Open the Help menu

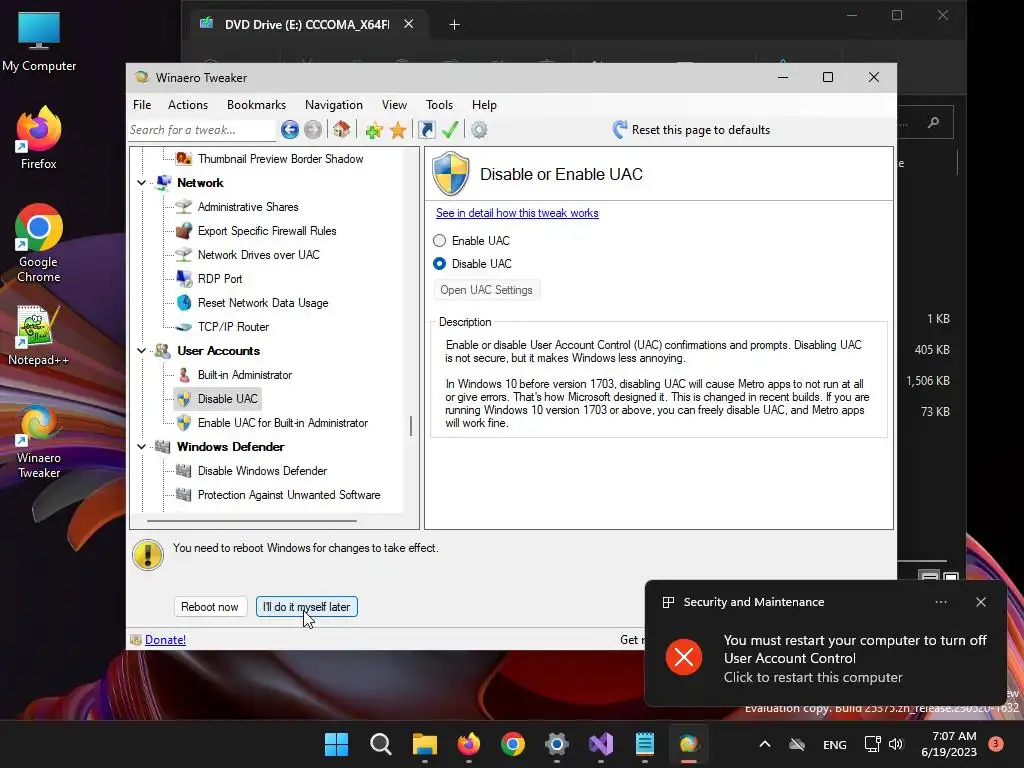pyautogui.click(x=485, y=104)
